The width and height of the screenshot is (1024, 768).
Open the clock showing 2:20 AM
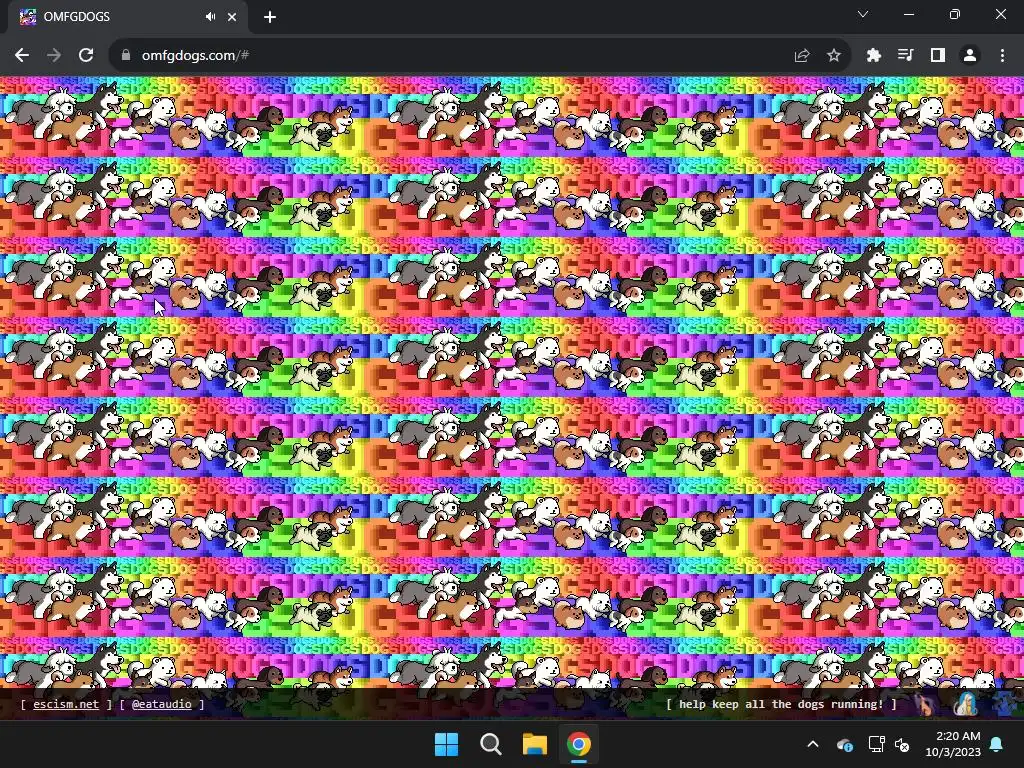point(953,744)
